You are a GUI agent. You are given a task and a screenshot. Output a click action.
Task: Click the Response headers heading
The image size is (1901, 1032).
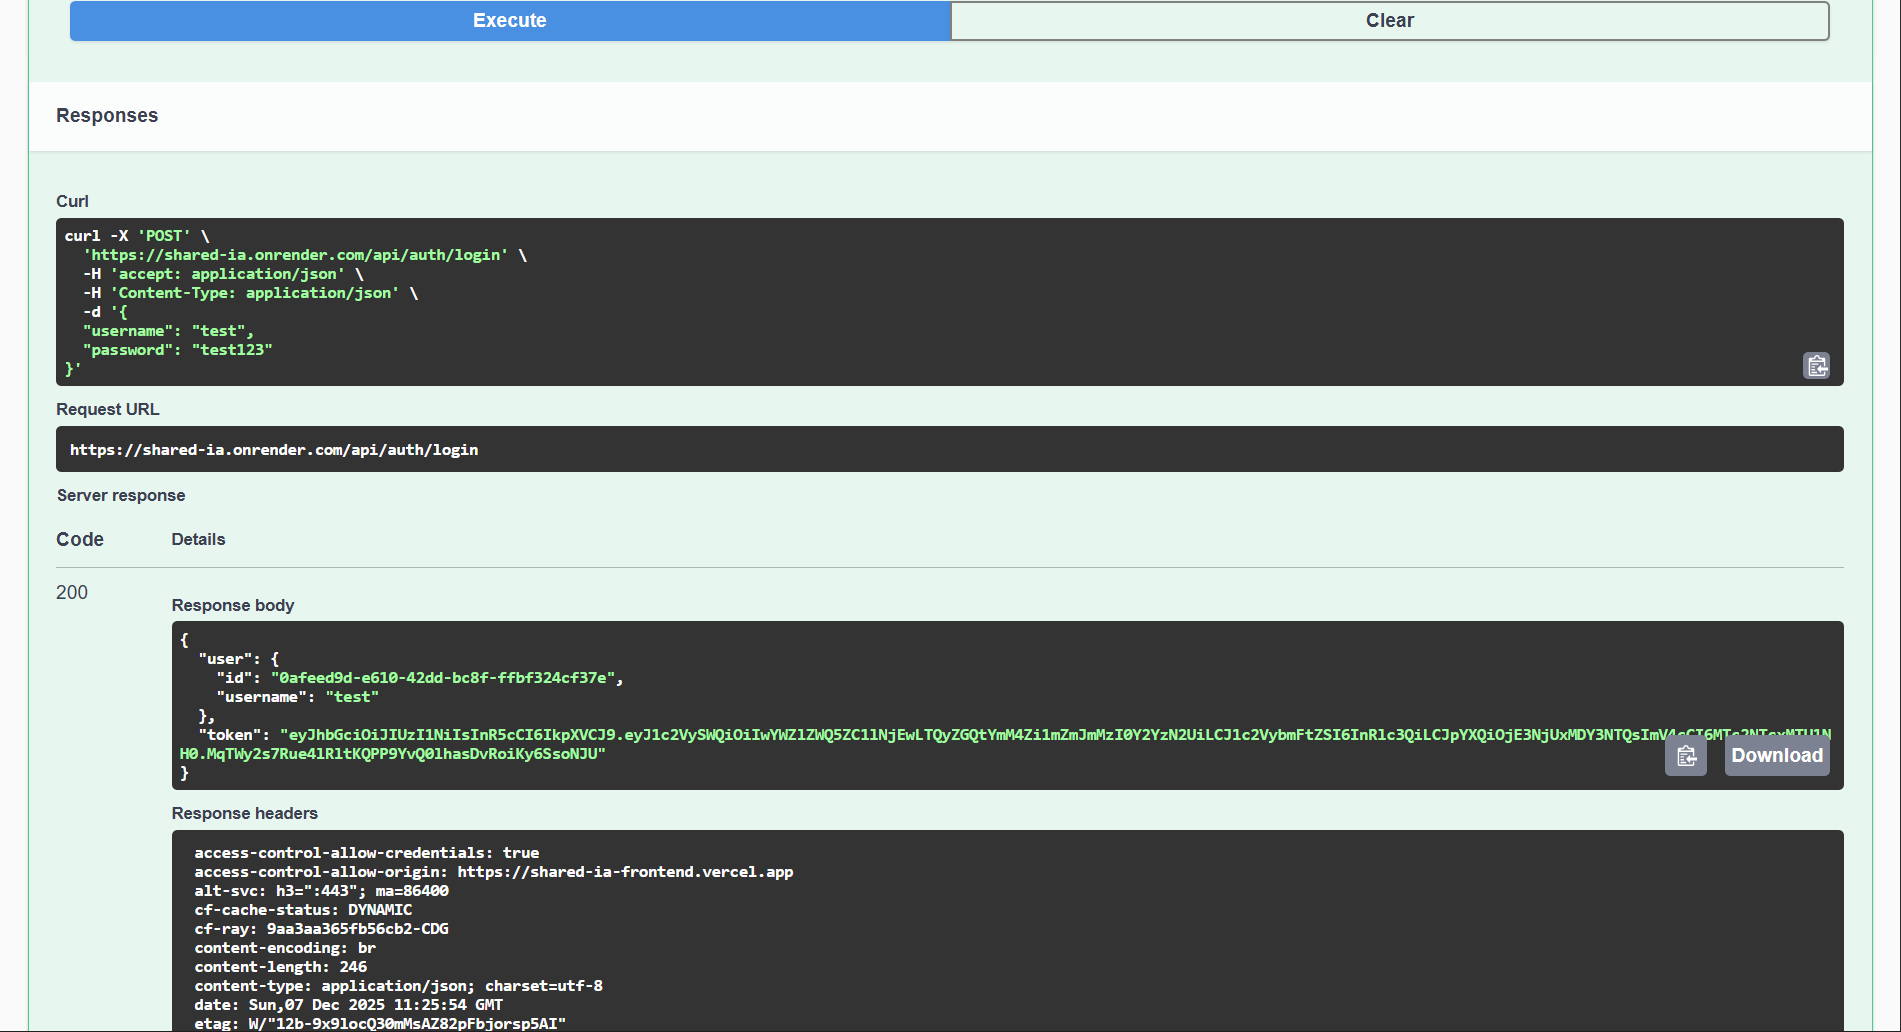click(x=244, y=813)
